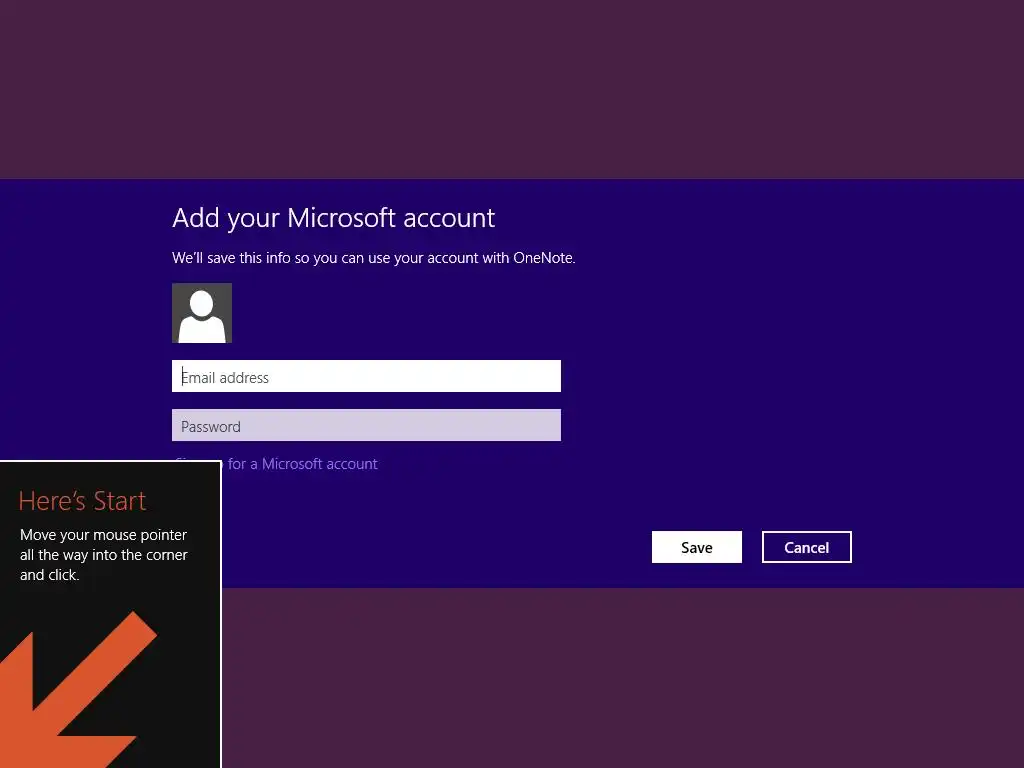
Task: Focus the Password field
Action: click(x=366, y=425)
